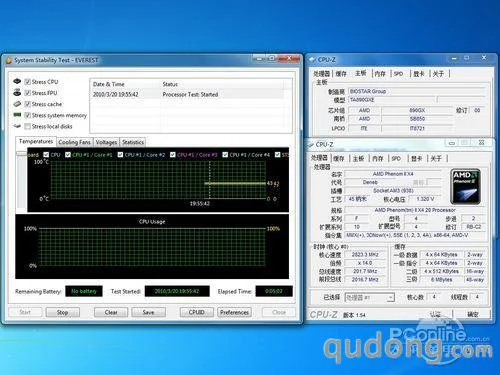Click the Clear button
Image resolution: width=500 pixels, height=375 pixels.
coord(111,312)
